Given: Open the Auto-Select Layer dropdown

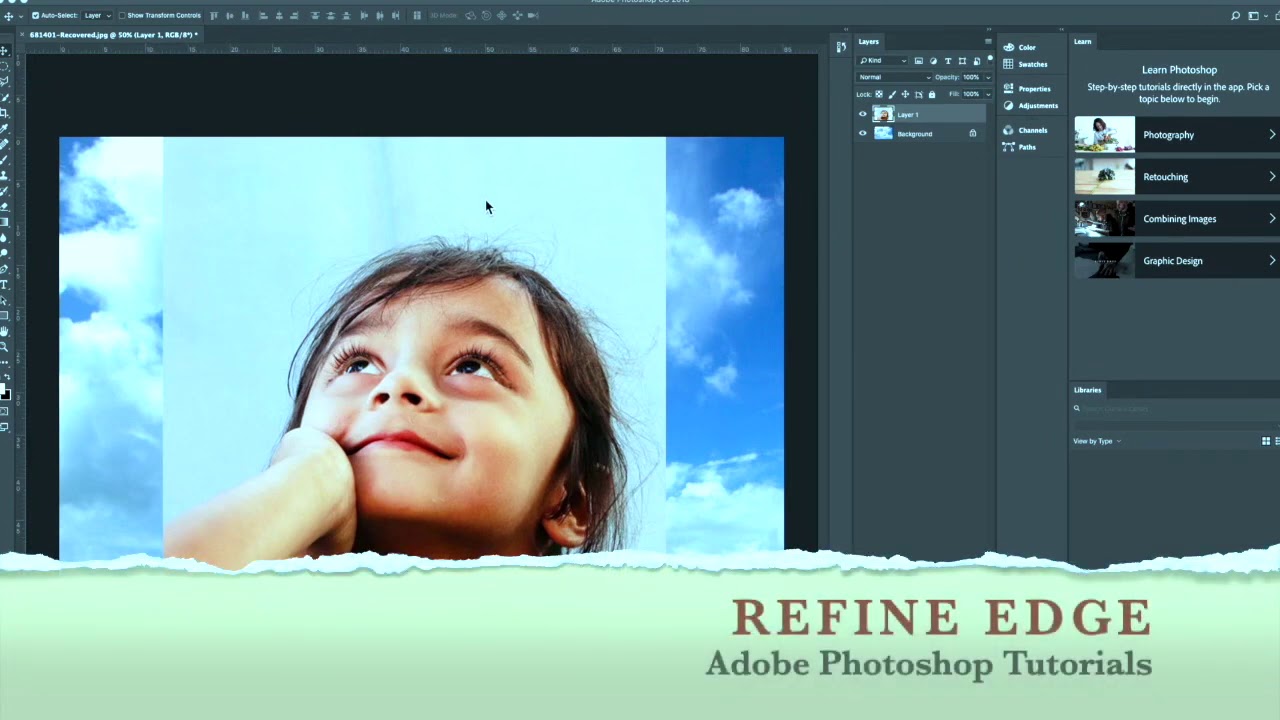Looking at the screenshot, I should [x=97, y=15].
